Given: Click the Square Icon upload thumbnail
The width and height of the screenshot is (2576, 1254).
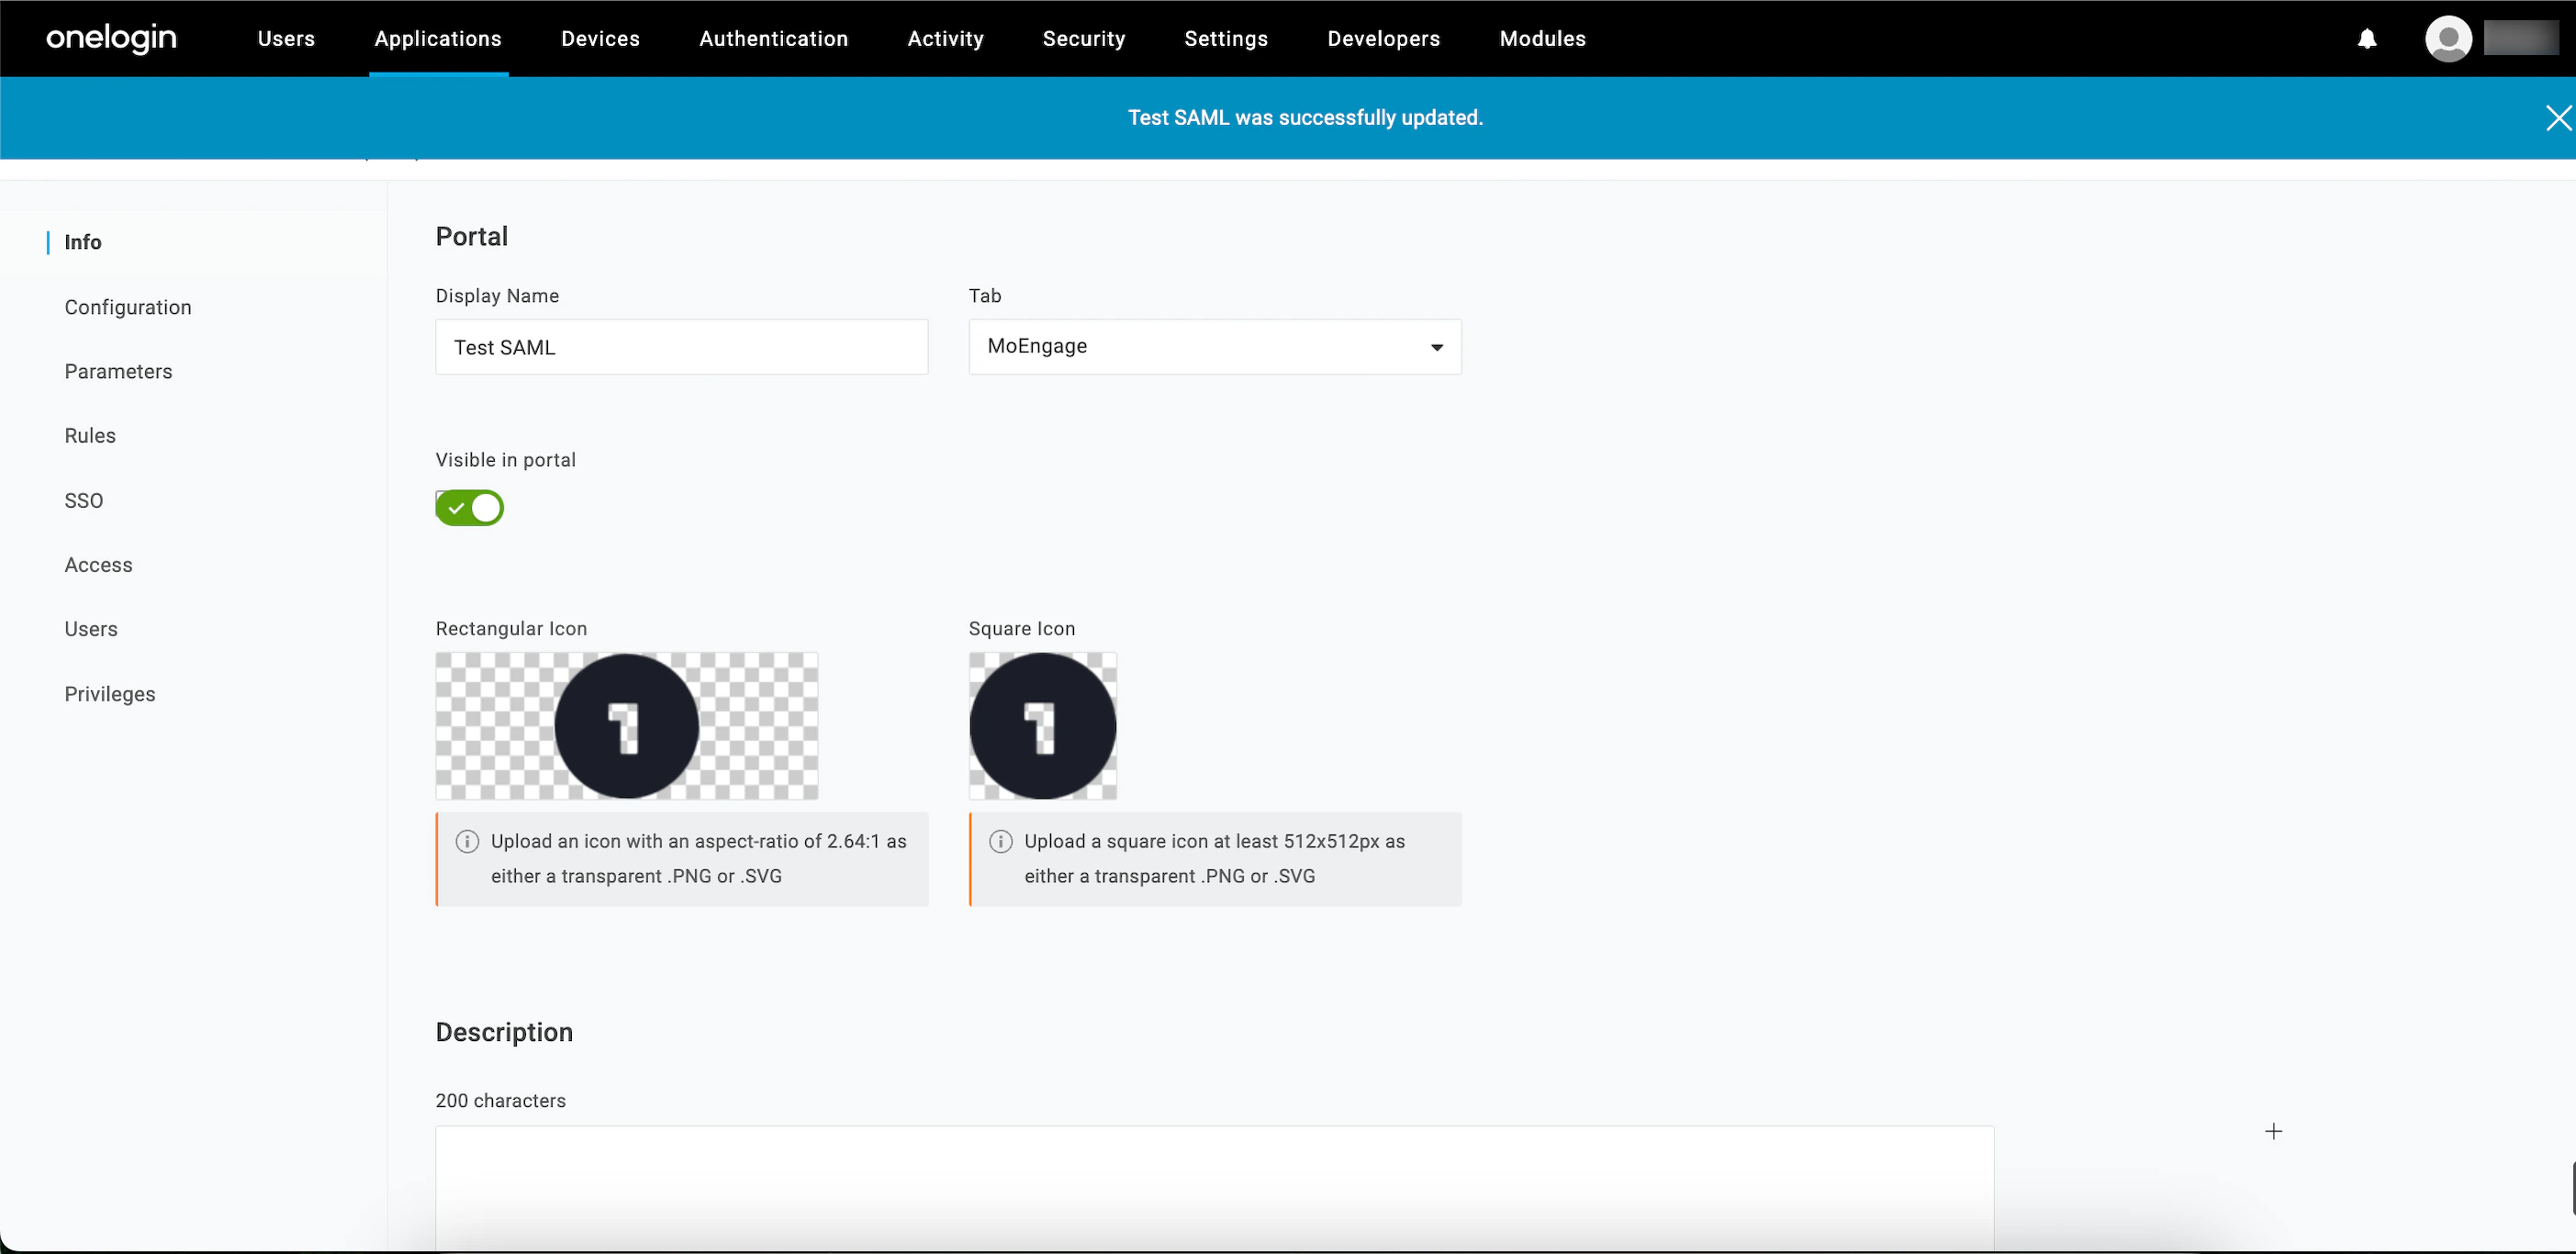Looking at the screenshot, I should (1042, 726).
